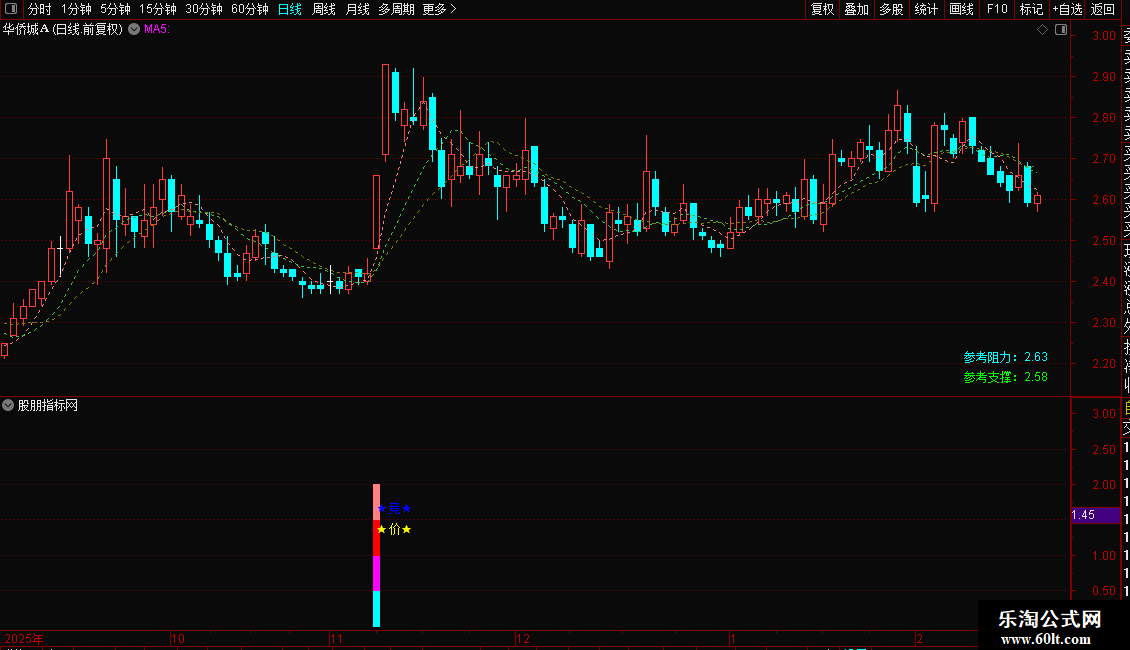Click the 标记 mark button
Screen dimensions: 1130x650
(1031, 9)
